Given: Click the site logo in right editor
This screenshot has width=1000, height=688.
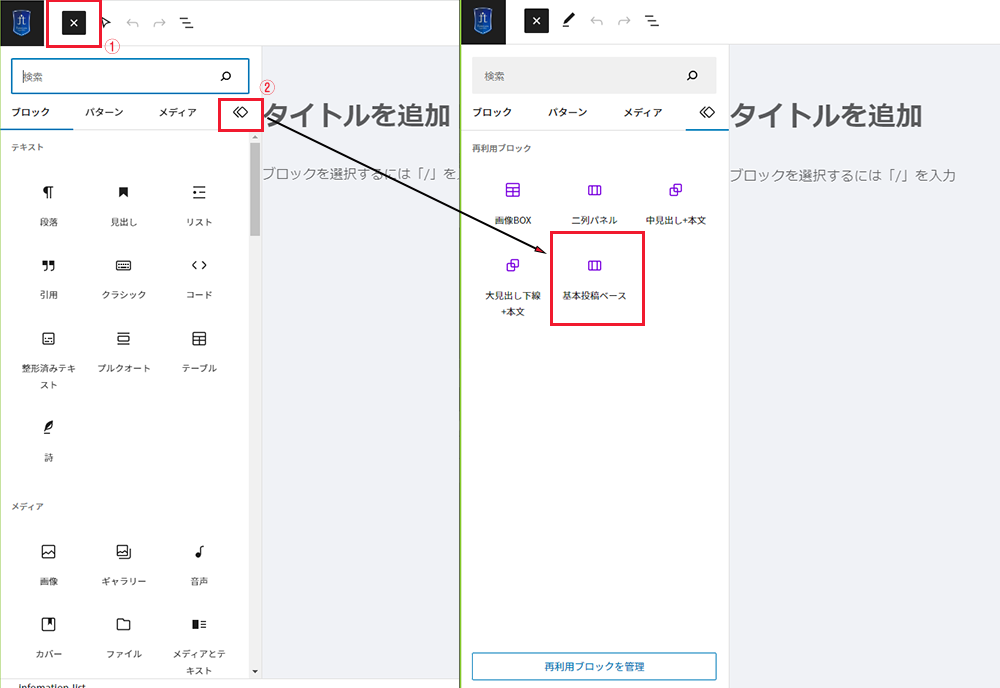Looking at the screenshot, I should [x=483, y=21].
